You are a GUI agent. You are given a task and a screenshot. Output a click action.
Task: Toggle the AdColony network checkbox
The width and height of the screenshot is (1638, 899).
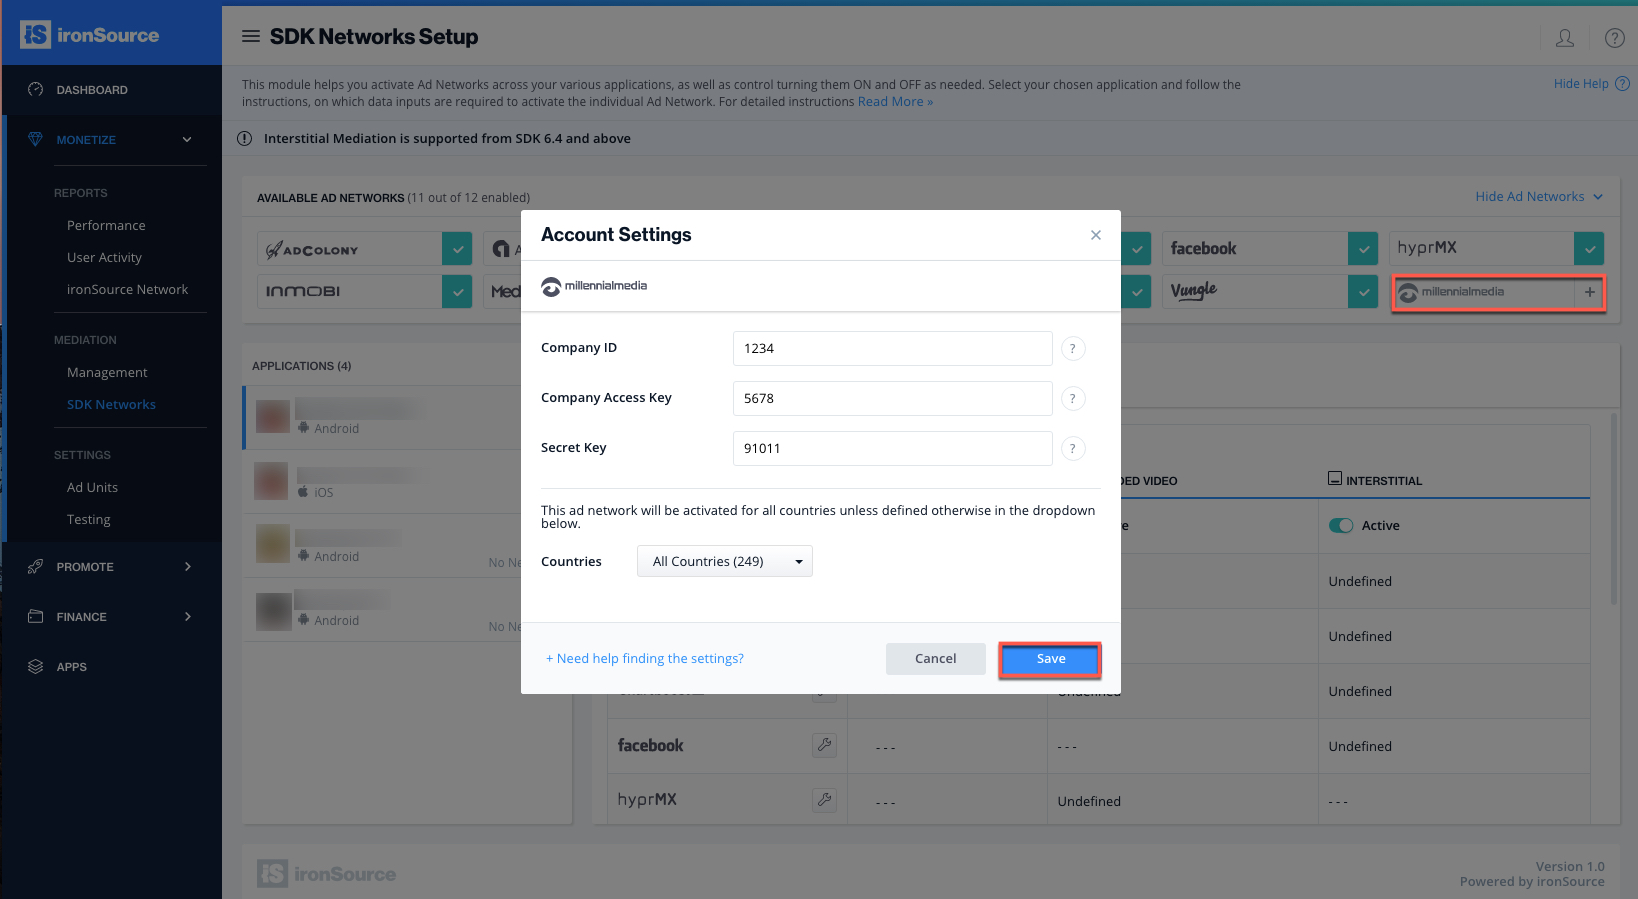[457, 249]
